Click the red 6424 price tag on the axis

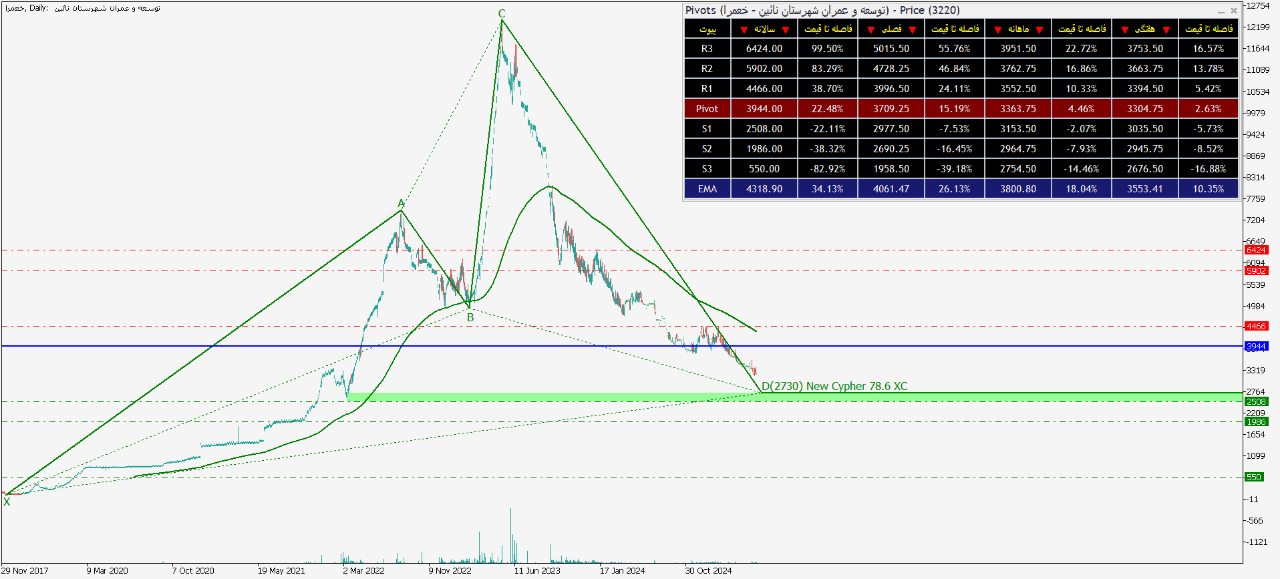(x=1256, y=250)
